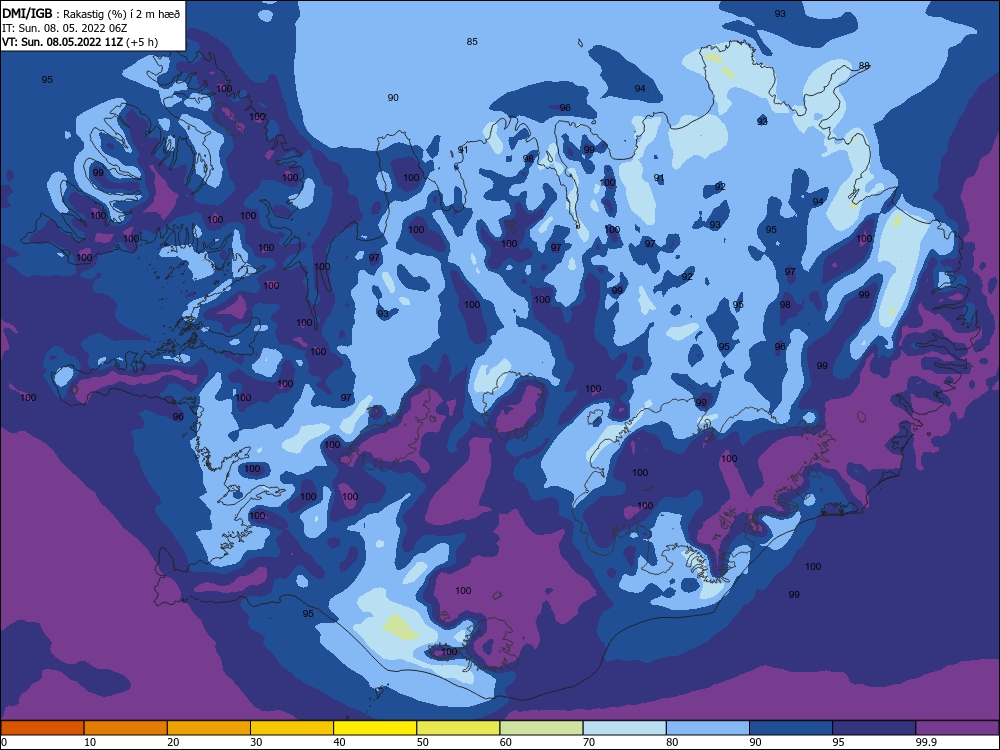Click the 95–99.9 dark indigo legend swatch
This screenshot has width=1000, height=750.
(x=874, y=728)
